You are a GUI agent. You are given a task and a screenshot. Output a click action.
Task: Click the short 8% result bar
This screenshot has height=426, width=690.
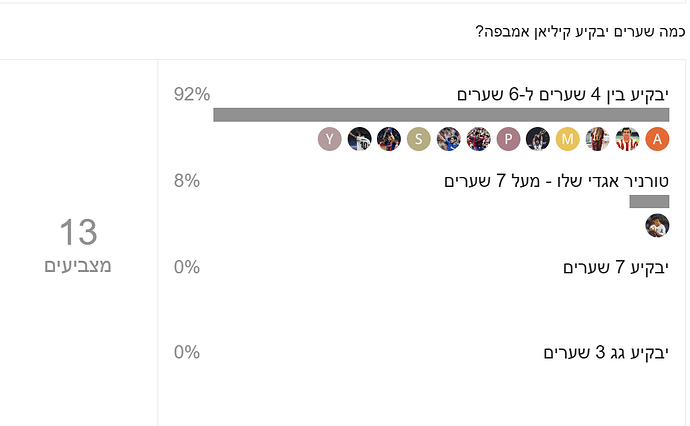pos(650,202)
